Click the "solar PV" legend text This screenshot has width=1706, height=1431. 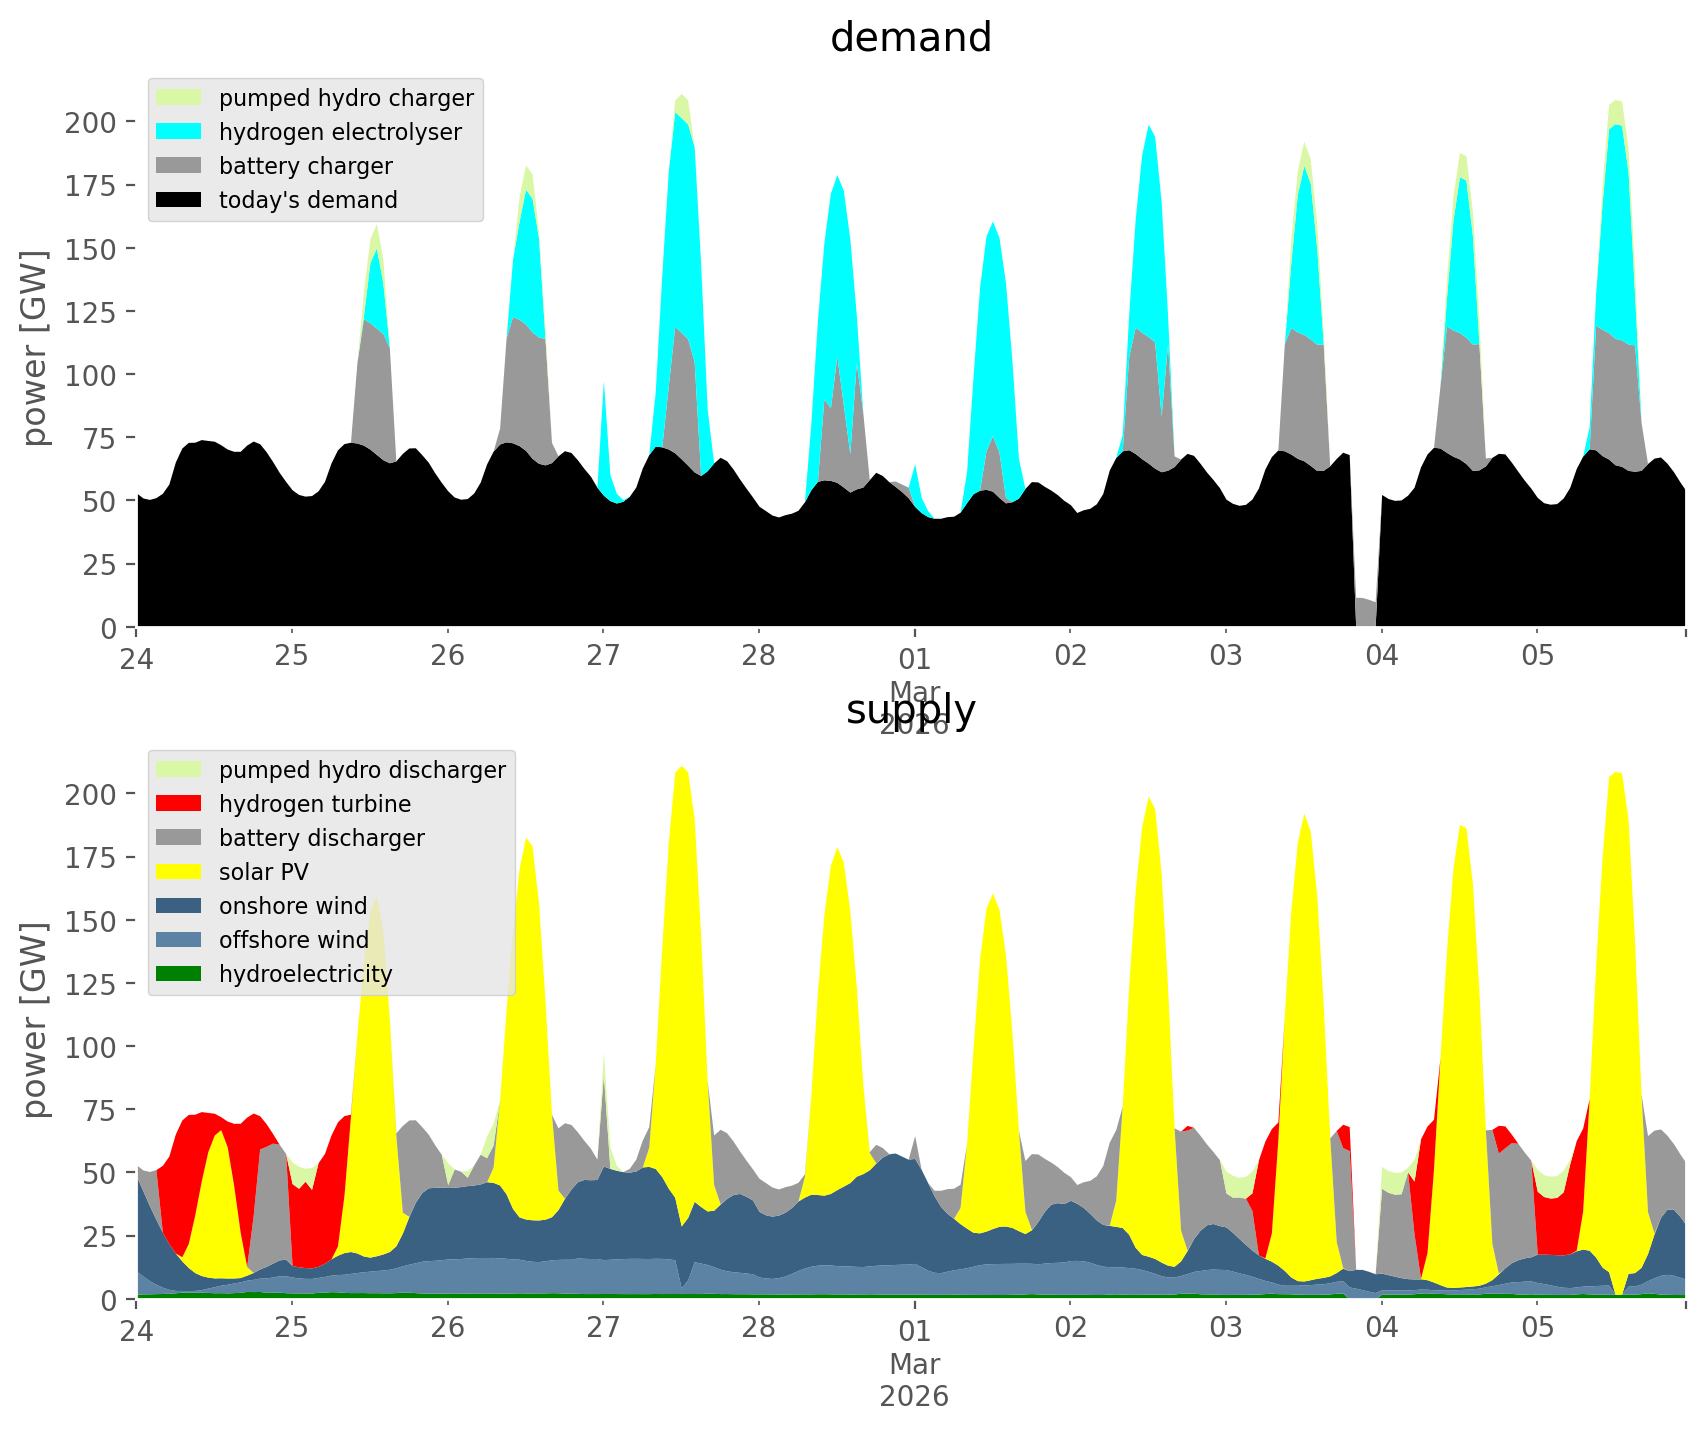coord(264,872)
